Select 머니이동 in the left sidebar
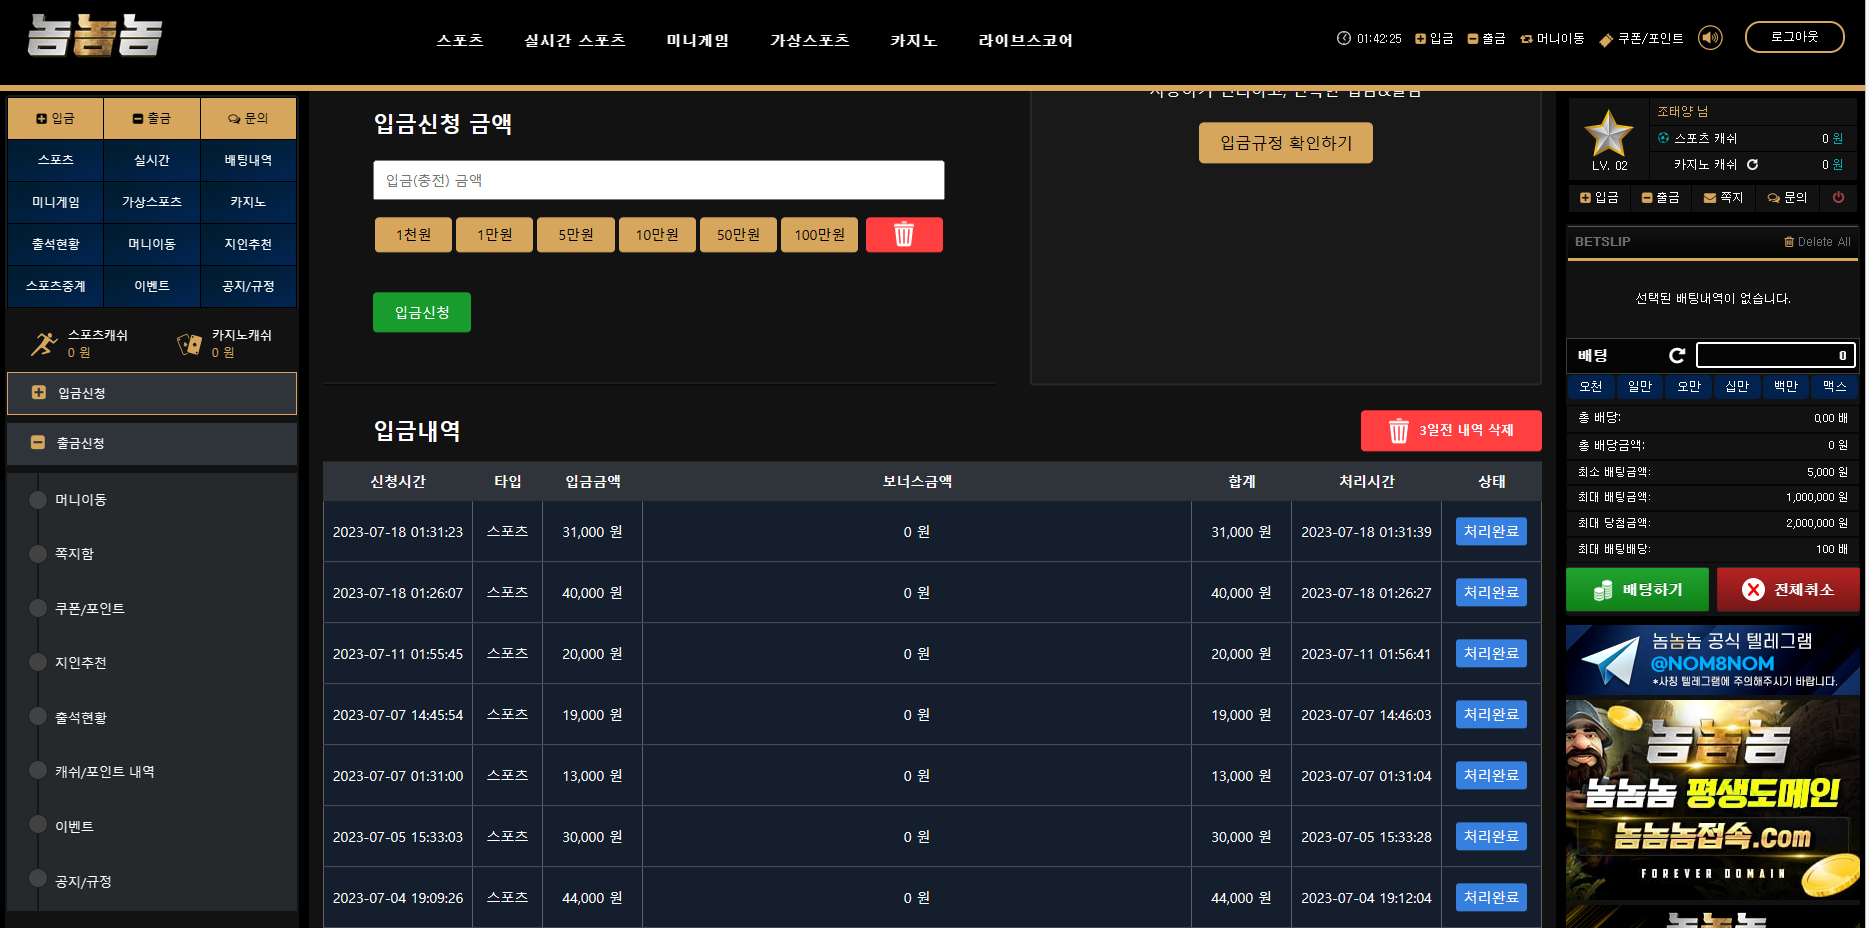This screenshot has width=1869, height=928. point(80,500)
